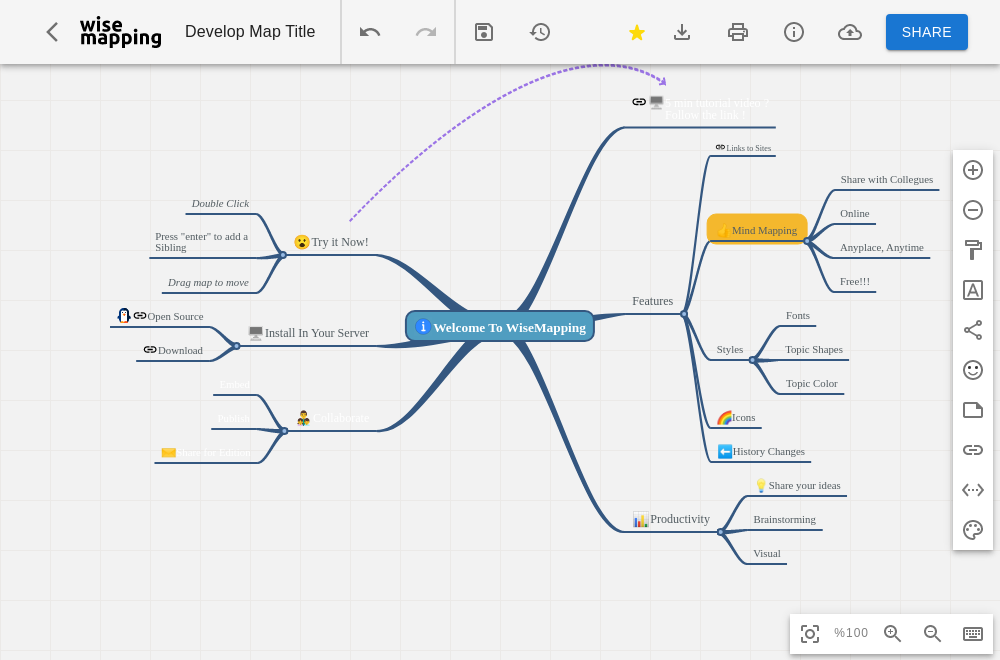Print the mind map

pos(738,32)
